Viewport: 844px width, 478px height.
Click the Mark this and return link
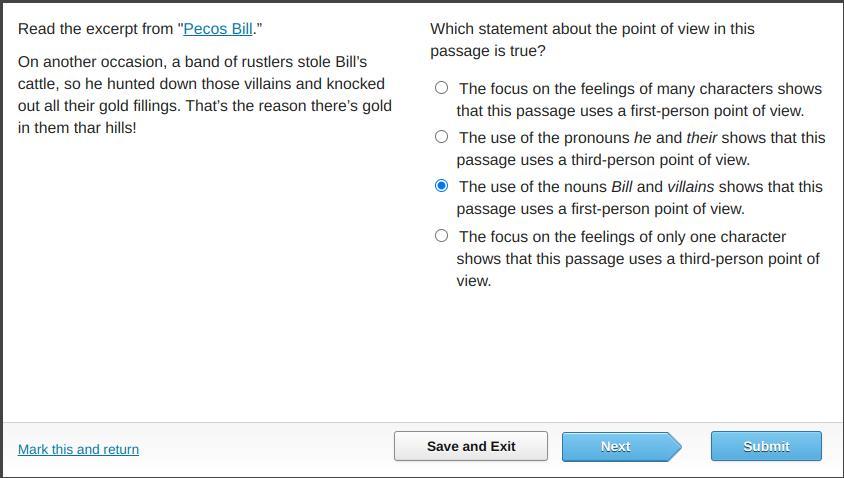click(x=78, y=449)
